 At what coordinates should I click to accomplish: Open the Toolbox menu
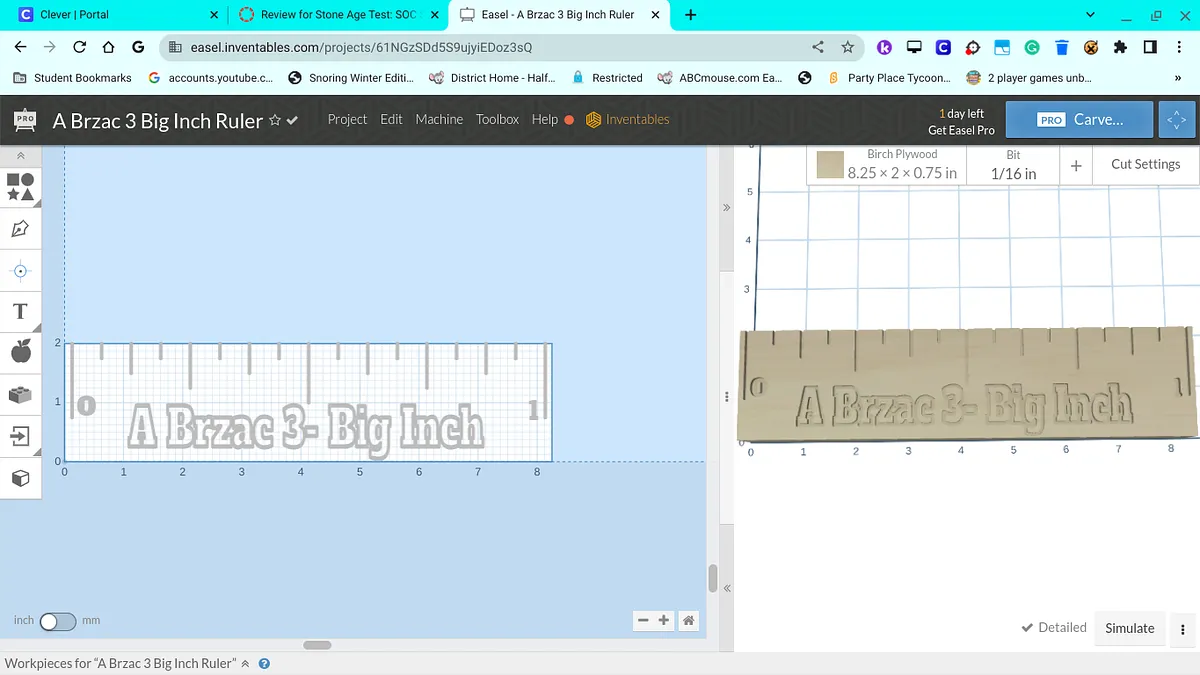497,119
